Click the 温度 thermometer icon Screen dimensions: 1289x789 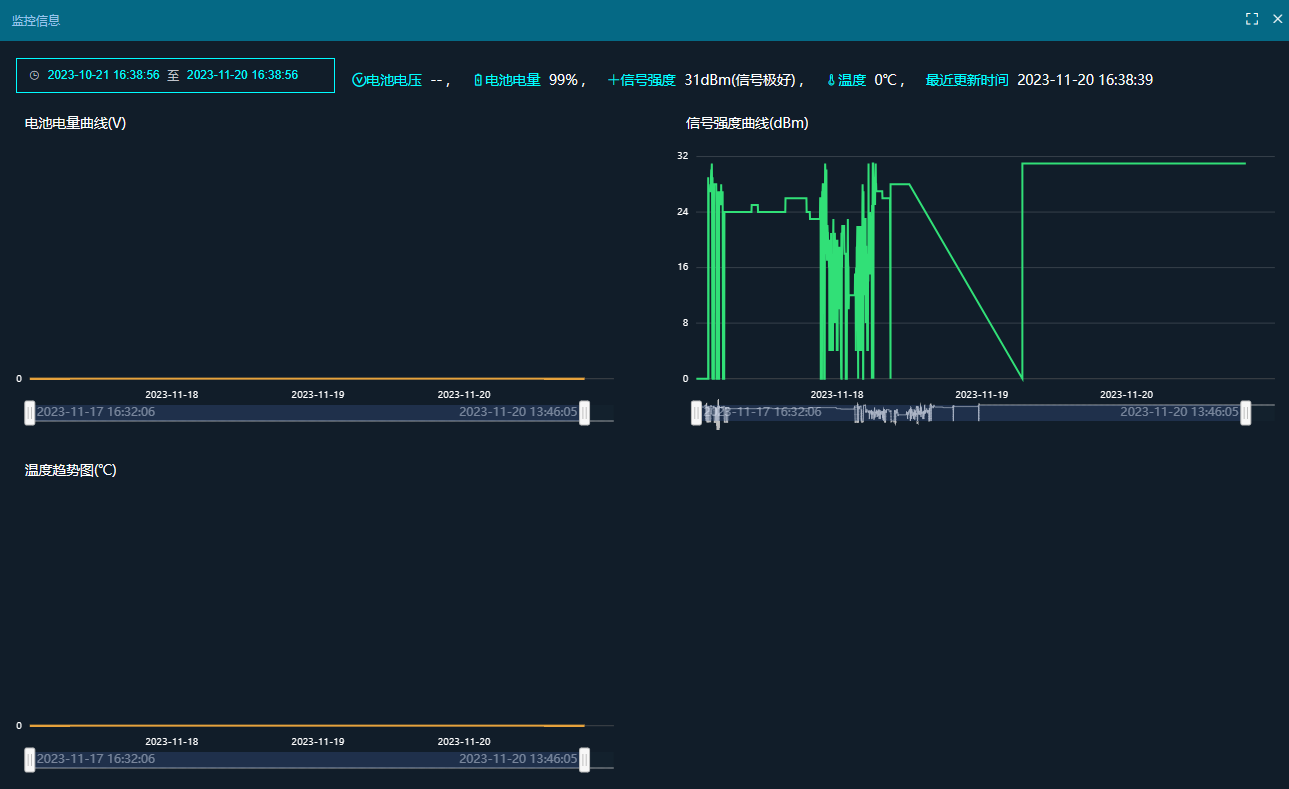point(831,80)
